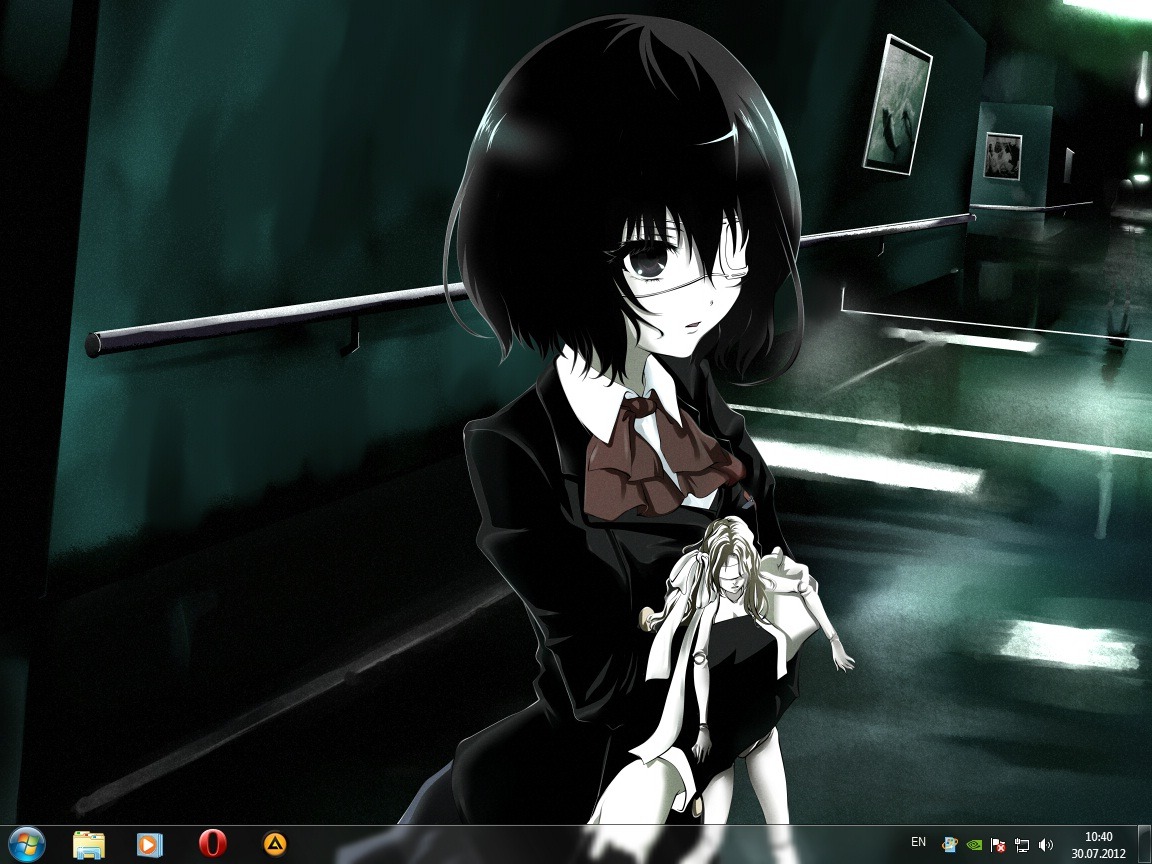Open Action Center flag icon

[998, 845]
